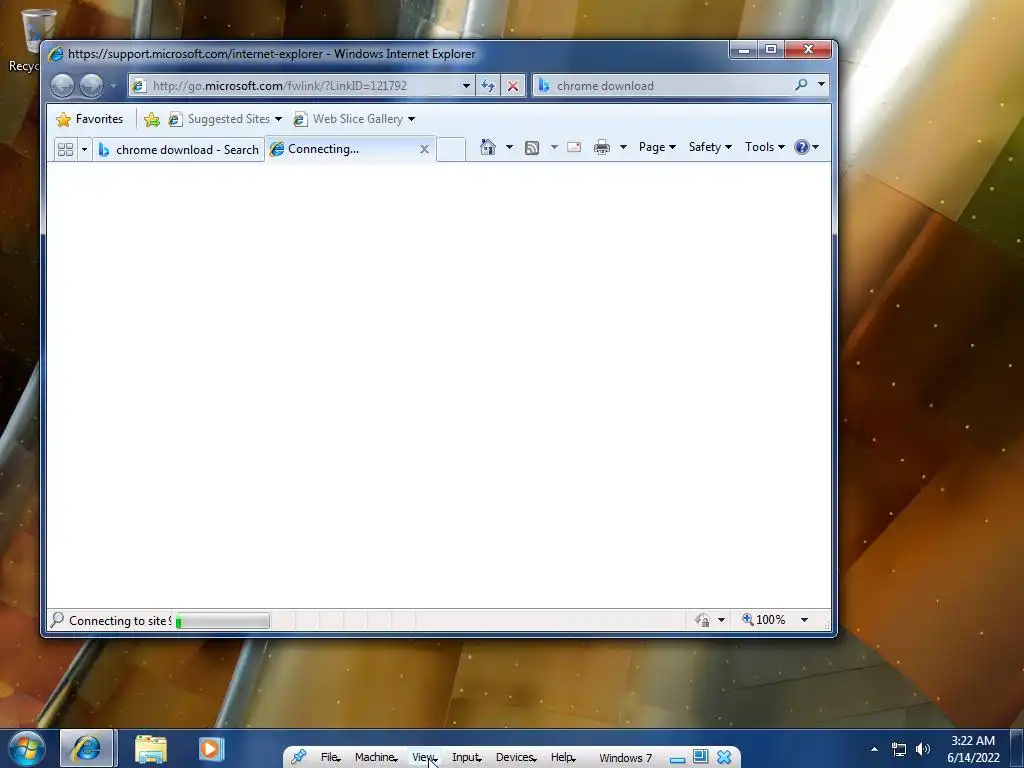Image resolution: width=1024 pixels, height=768 pixels.
Task: Open search provider options dropdown
Action: [x=821, y=84]
